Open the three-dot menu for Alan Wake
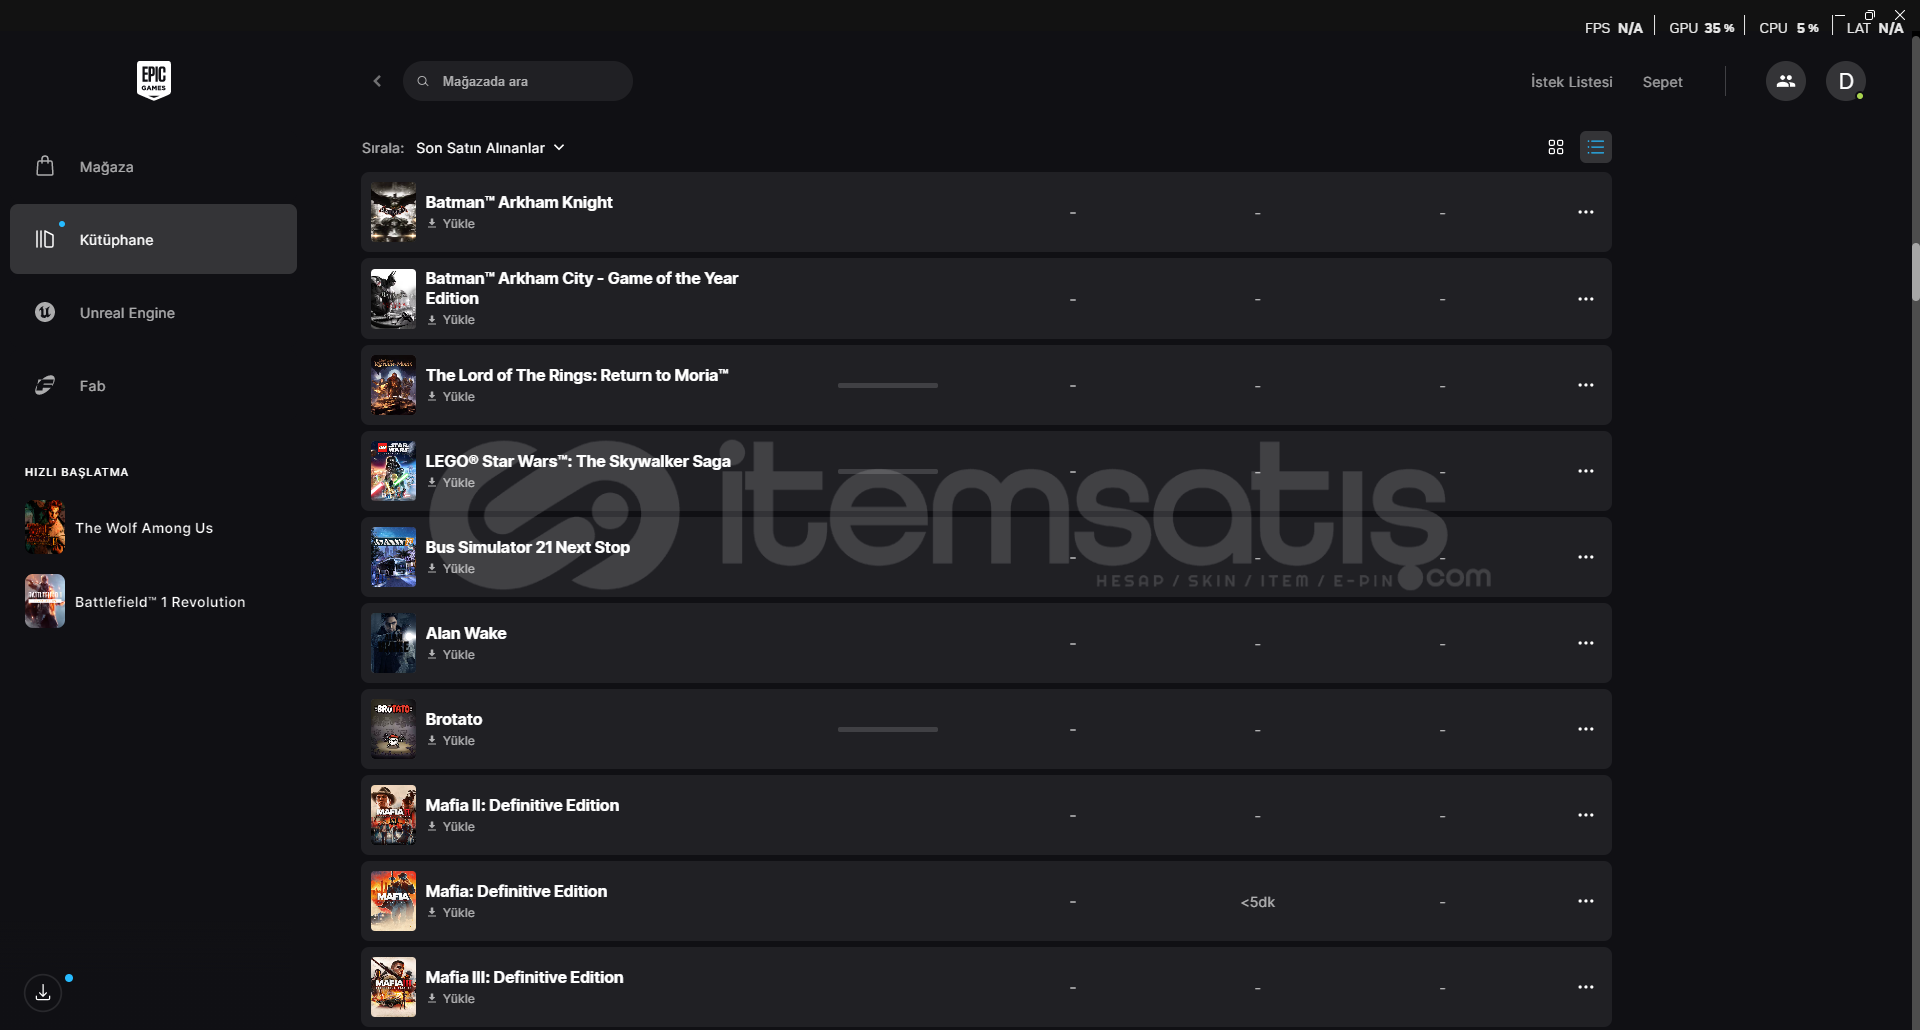1920x1030 pixels. click(x=1586, y=643)
